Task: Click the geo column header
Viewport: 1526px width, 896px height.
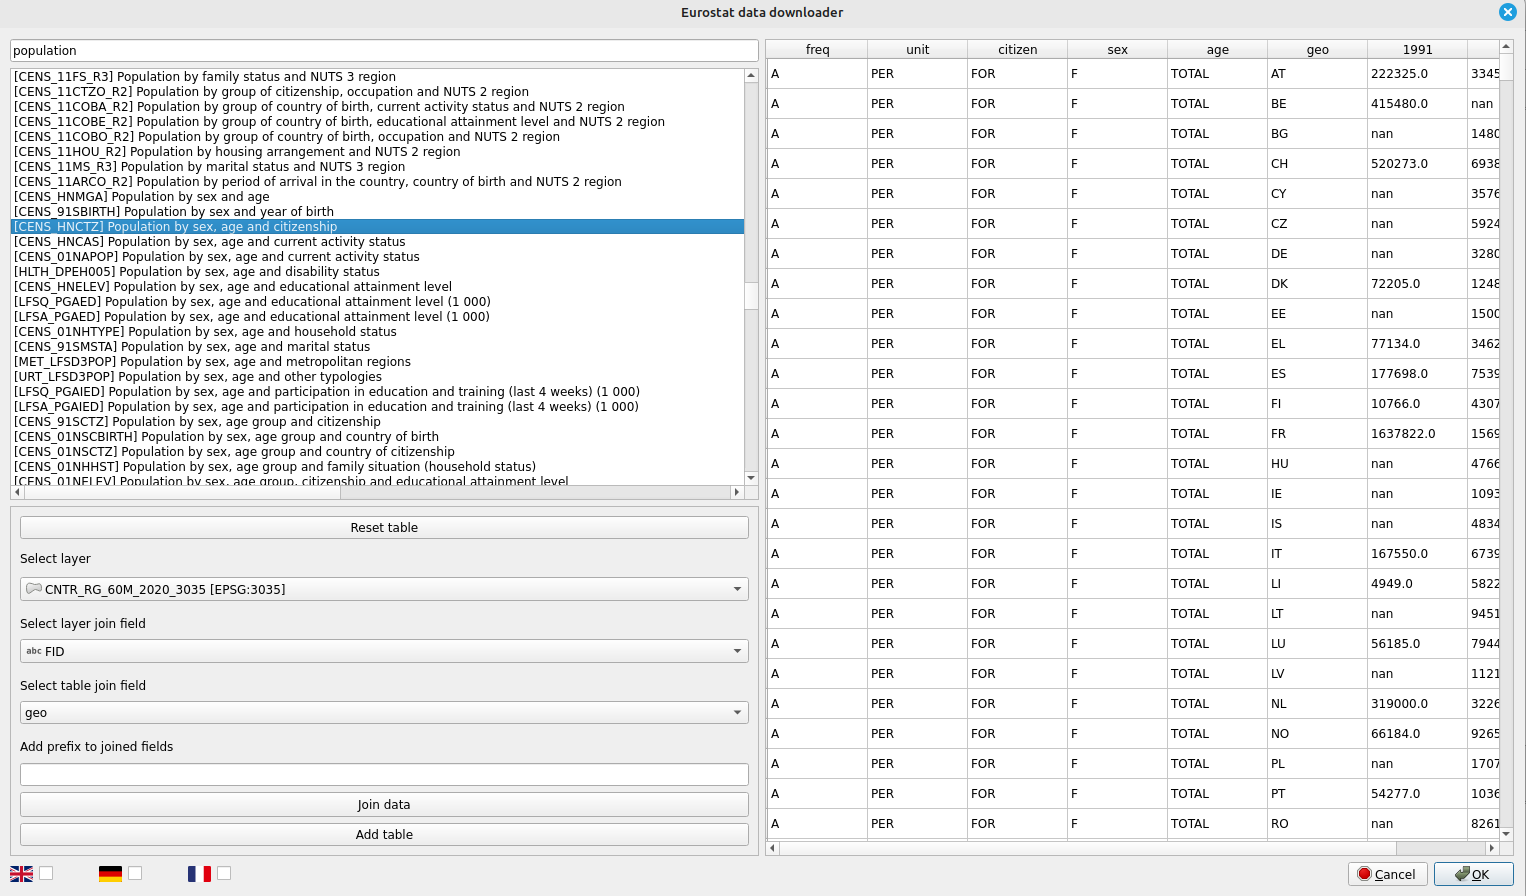Action: point(1317,49)
